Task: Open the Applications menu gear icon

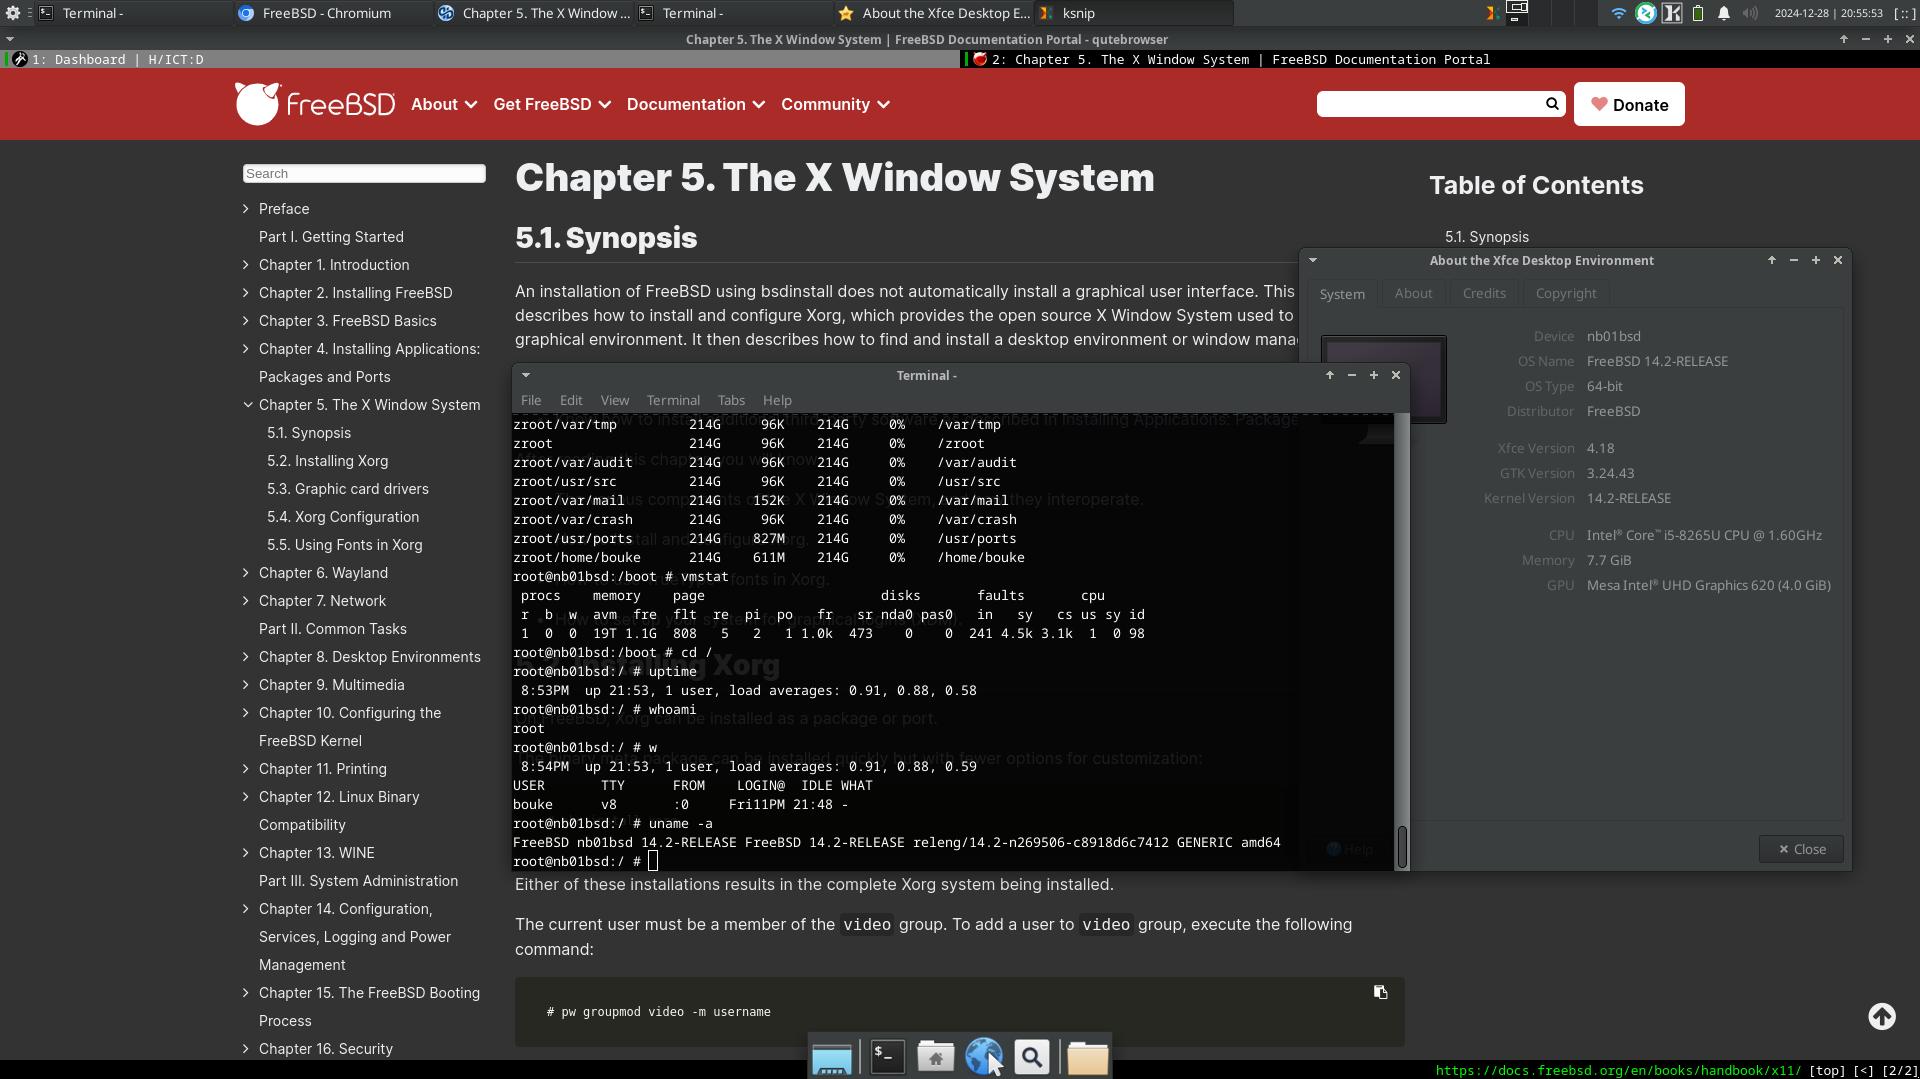Action: tap(13, 13)
